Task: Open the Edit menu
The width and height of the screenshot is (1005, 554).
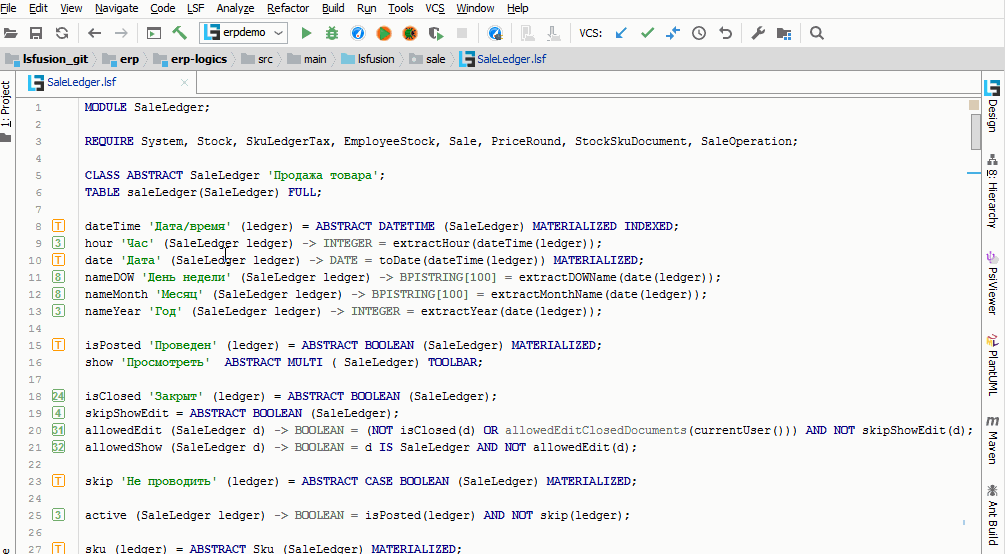Action: click(38, 8)
